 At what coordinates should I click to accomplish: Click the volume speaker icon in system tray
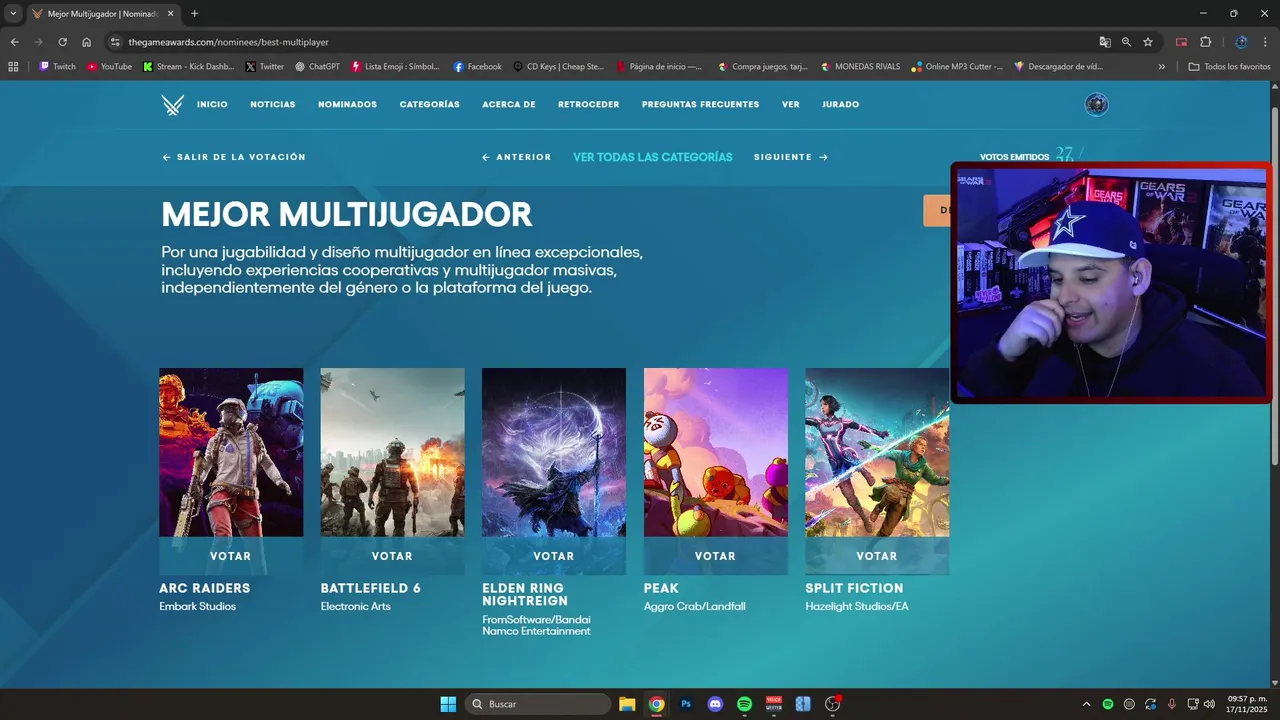(1210, 704)
